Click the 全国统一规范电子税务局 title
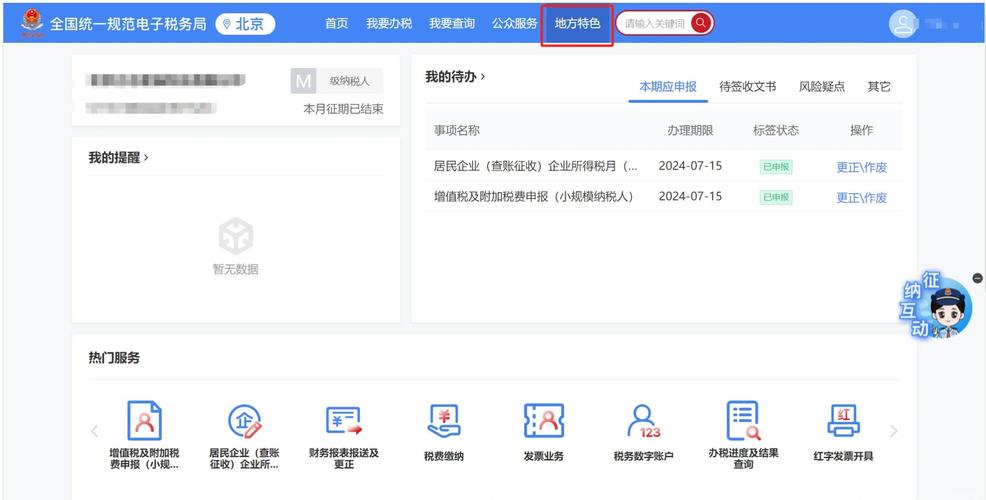The width and height of the screenshot is (986, 500). (128, 24)
